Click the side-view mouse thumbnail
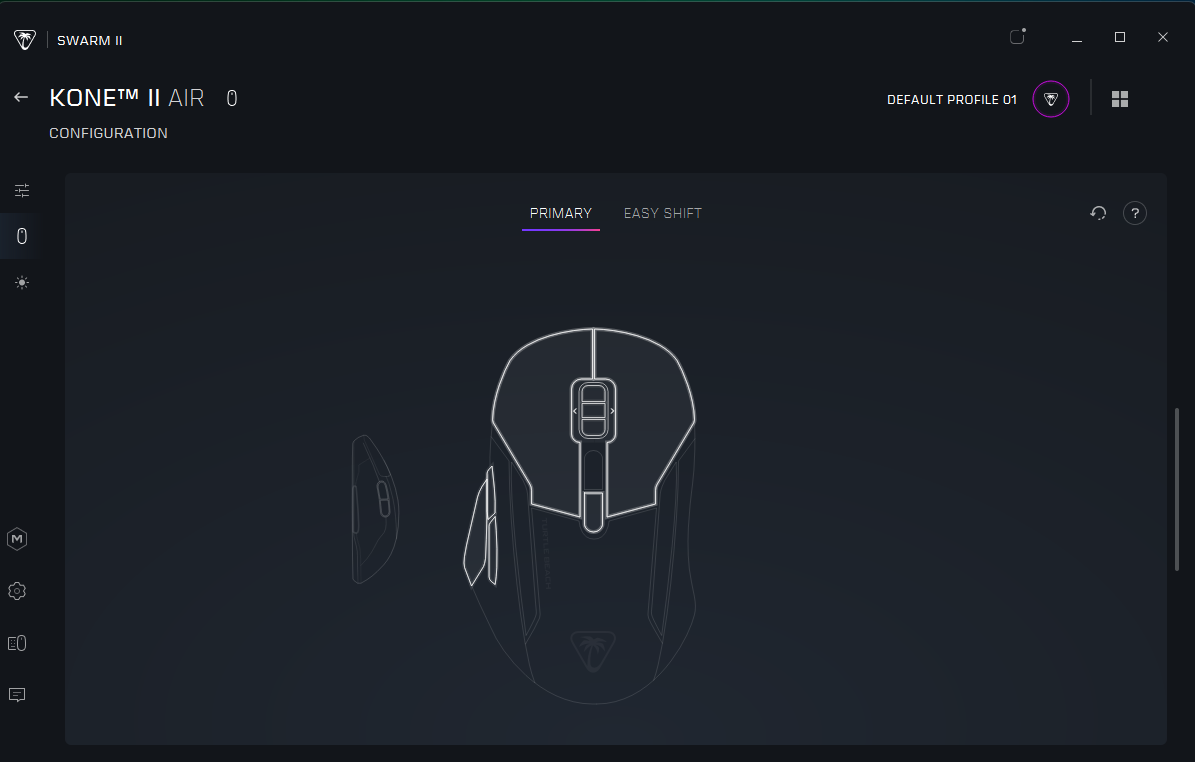The height and width of the screenshot is (762, 1195). 374,509
